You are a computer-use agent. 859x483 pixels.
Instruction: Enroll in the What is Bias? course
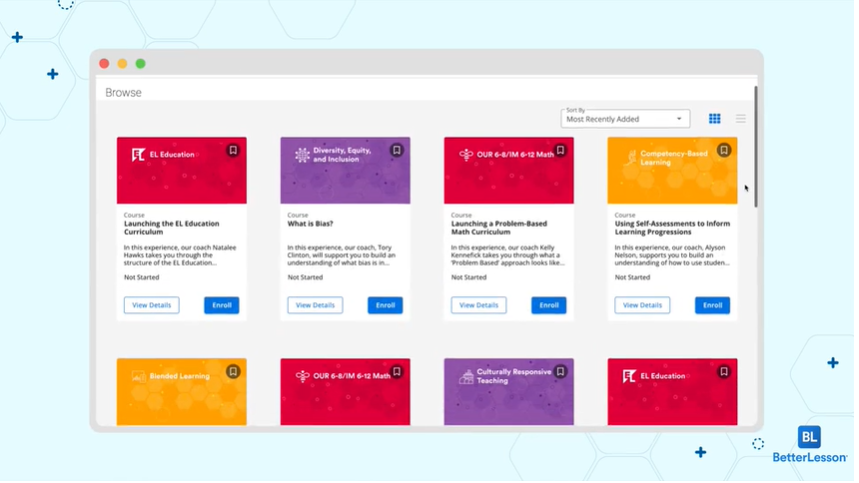387,307
